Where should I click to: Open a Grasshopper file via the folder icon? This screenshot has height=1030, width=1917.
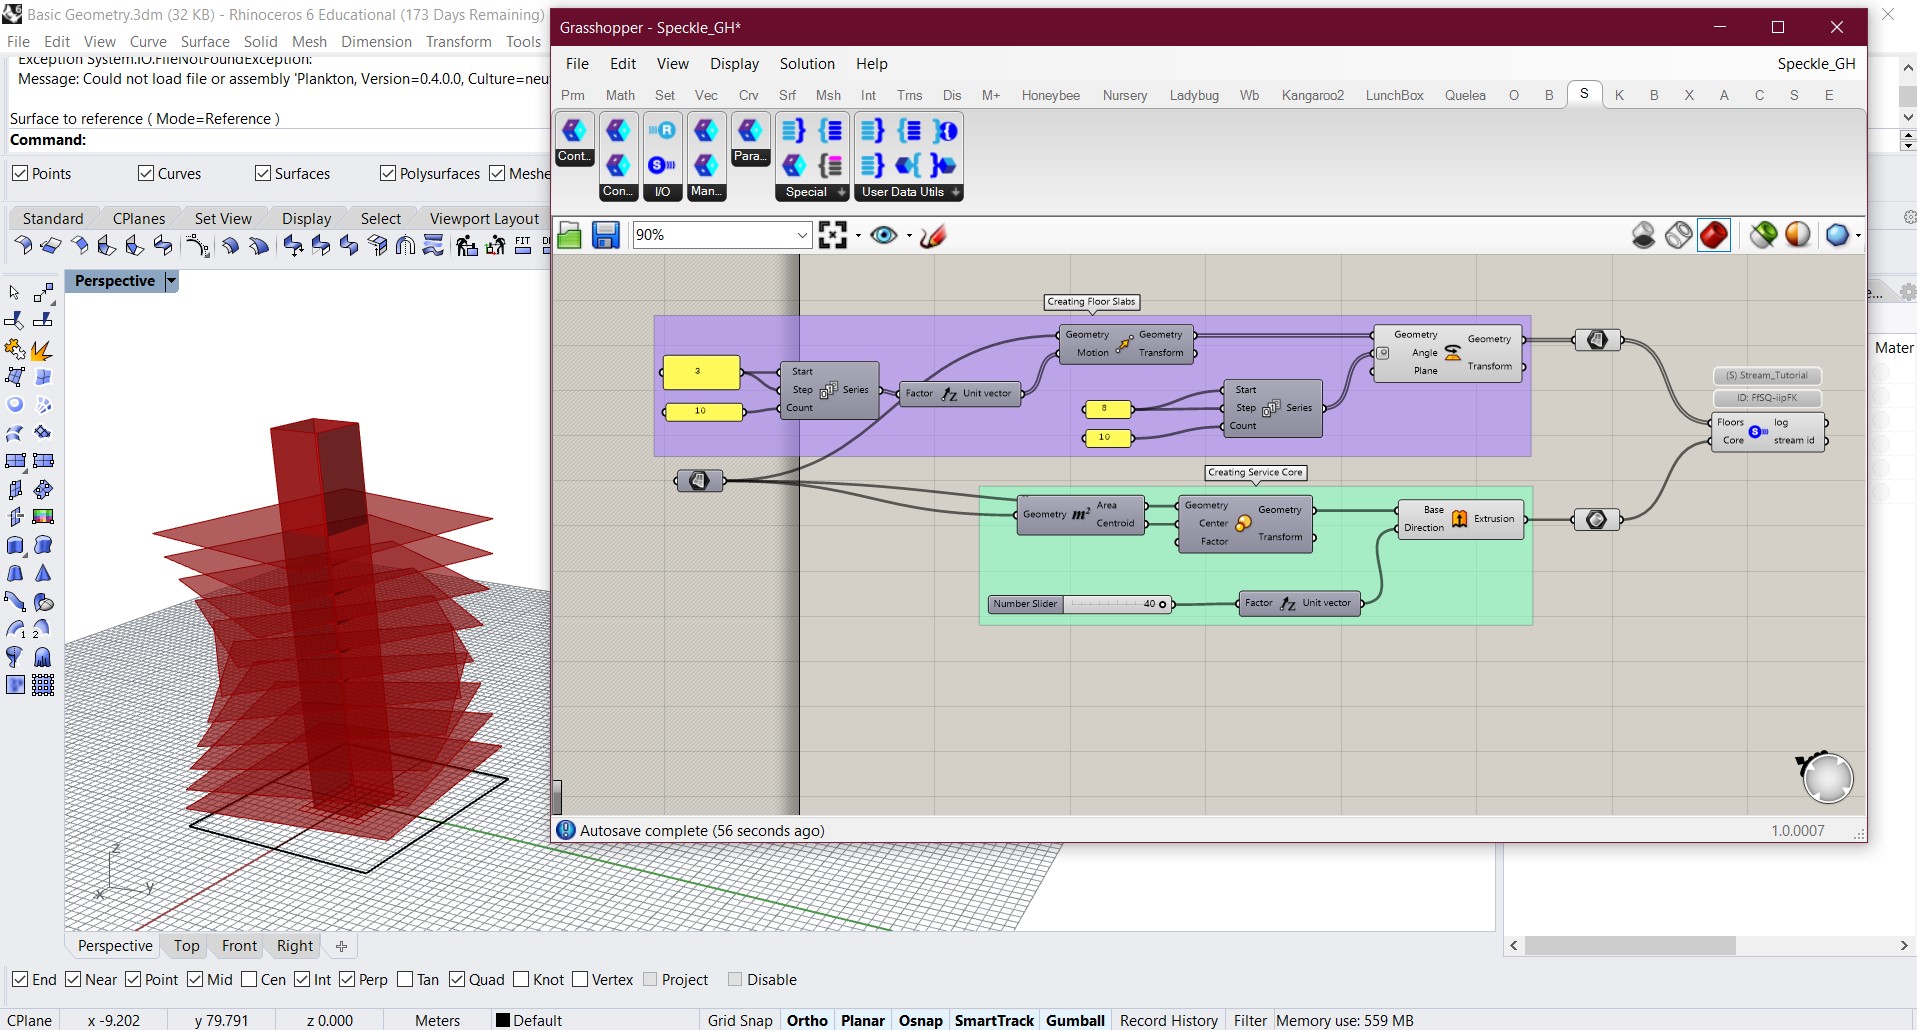pyautogui.click(x=569, y=235)
